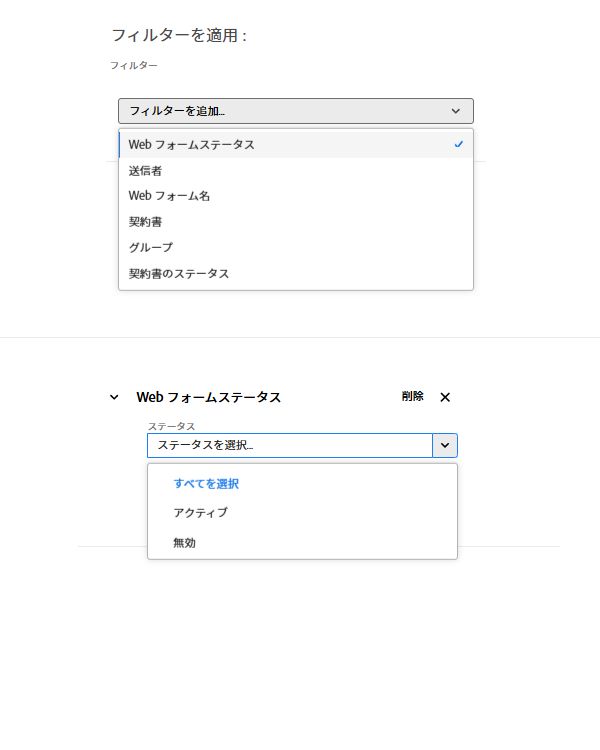Screen dimensions: 600x750
Task: Remove filter with the X icon
Action: (x=445, y=397)
